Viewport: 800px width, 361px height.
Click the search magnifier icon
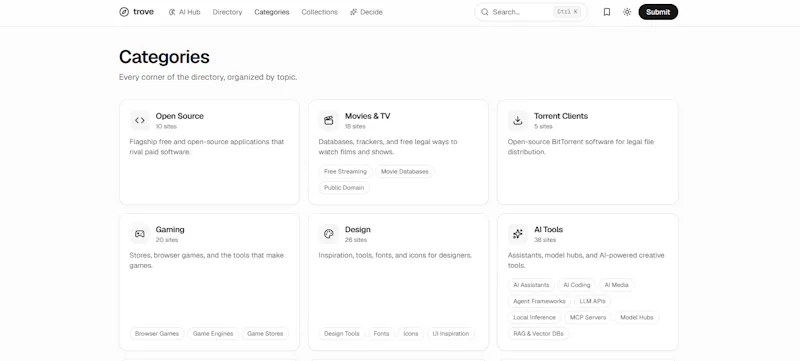pos(485,12)
